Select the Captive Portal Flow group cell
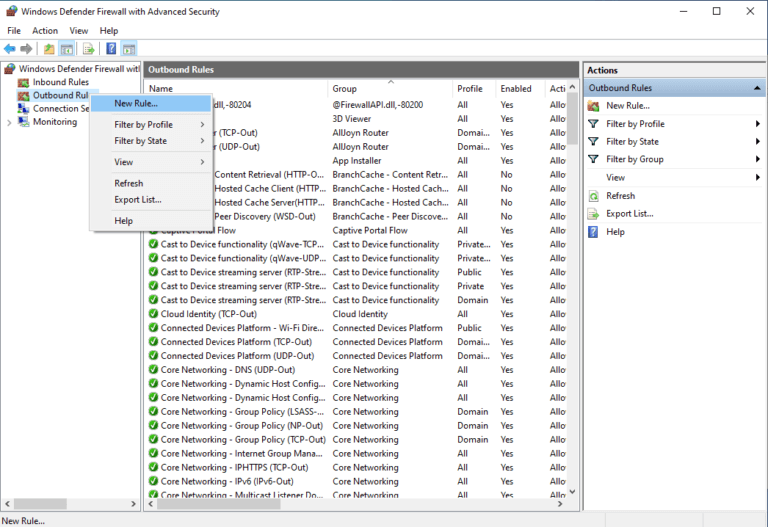The height and width of the screenshot is (527, 768). coord(370,230)
